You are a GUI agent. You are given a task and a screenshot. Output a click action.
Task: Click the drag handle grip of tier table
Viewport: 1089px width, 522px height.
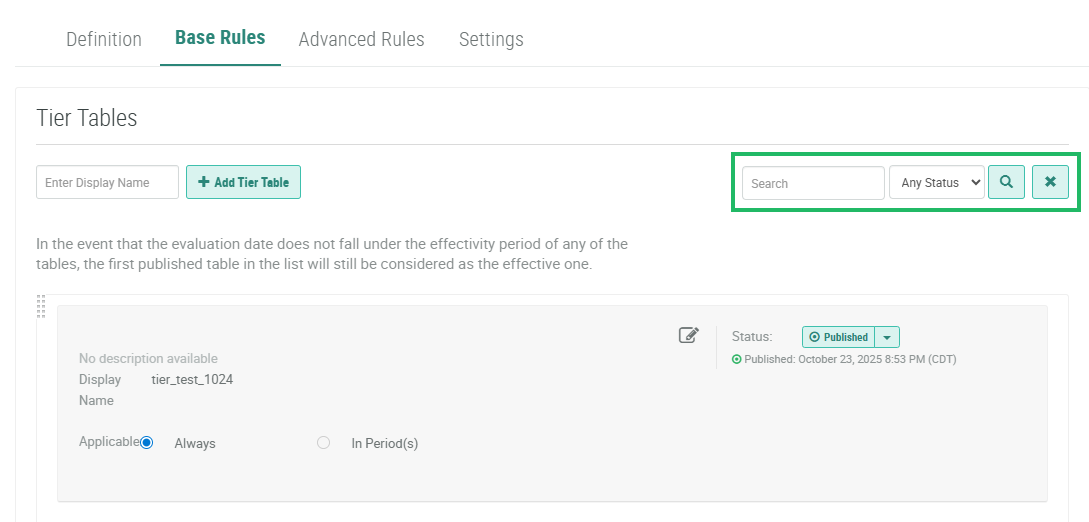tap(41, 306)
